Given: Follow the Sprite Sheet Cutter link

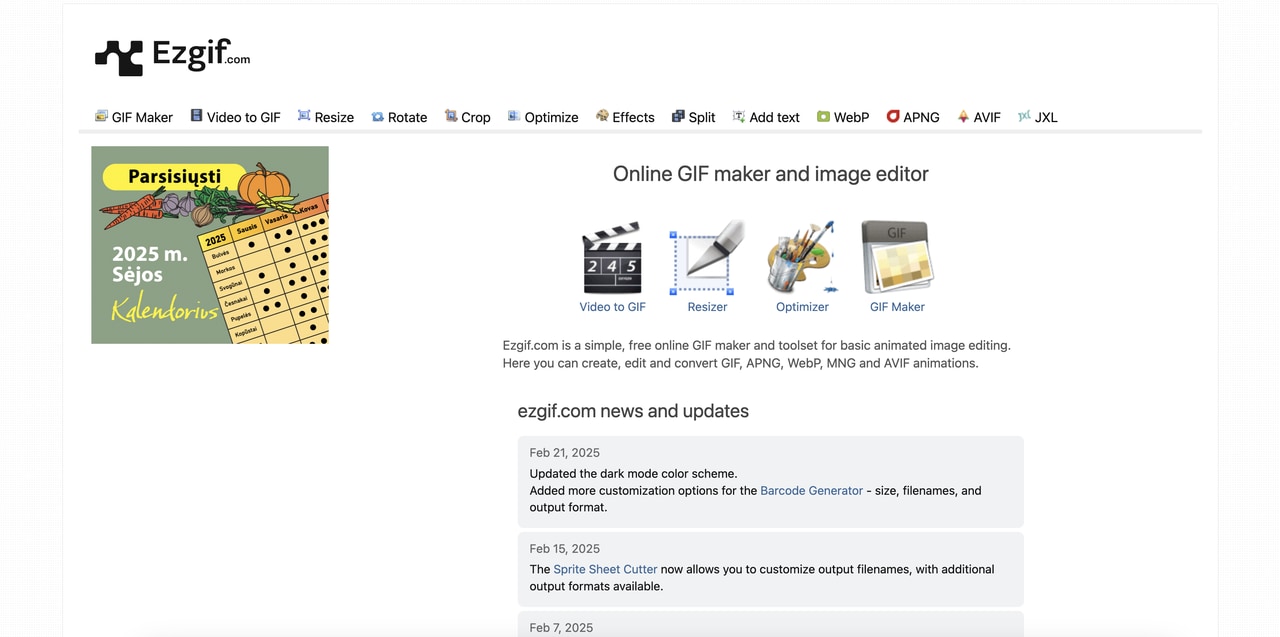Looking at the screenshot, I should pos(605,569).
